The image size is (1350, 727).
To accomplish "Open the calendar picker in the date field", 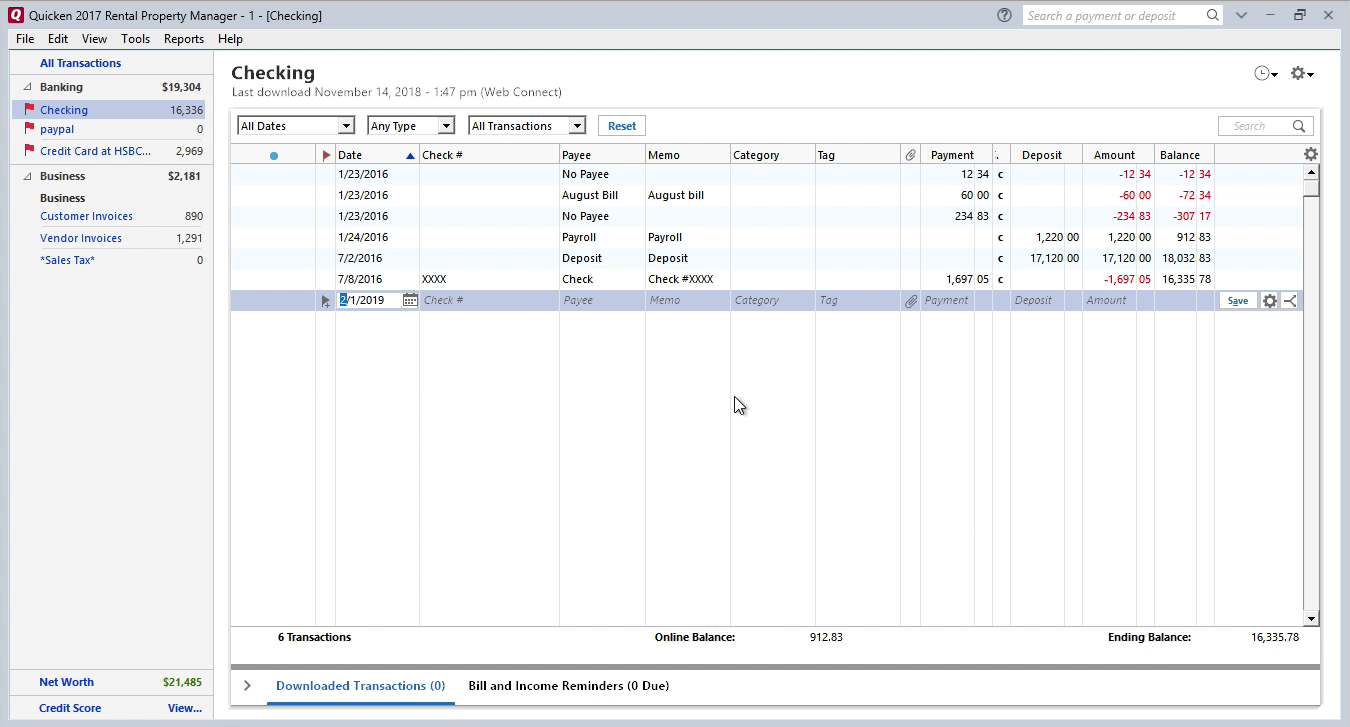I will (x=410, y=300).
